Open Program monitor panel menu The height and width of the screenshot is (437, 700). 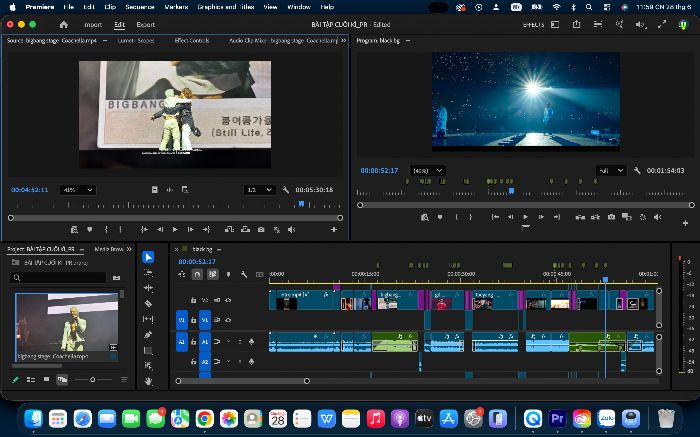pos(408,41)
